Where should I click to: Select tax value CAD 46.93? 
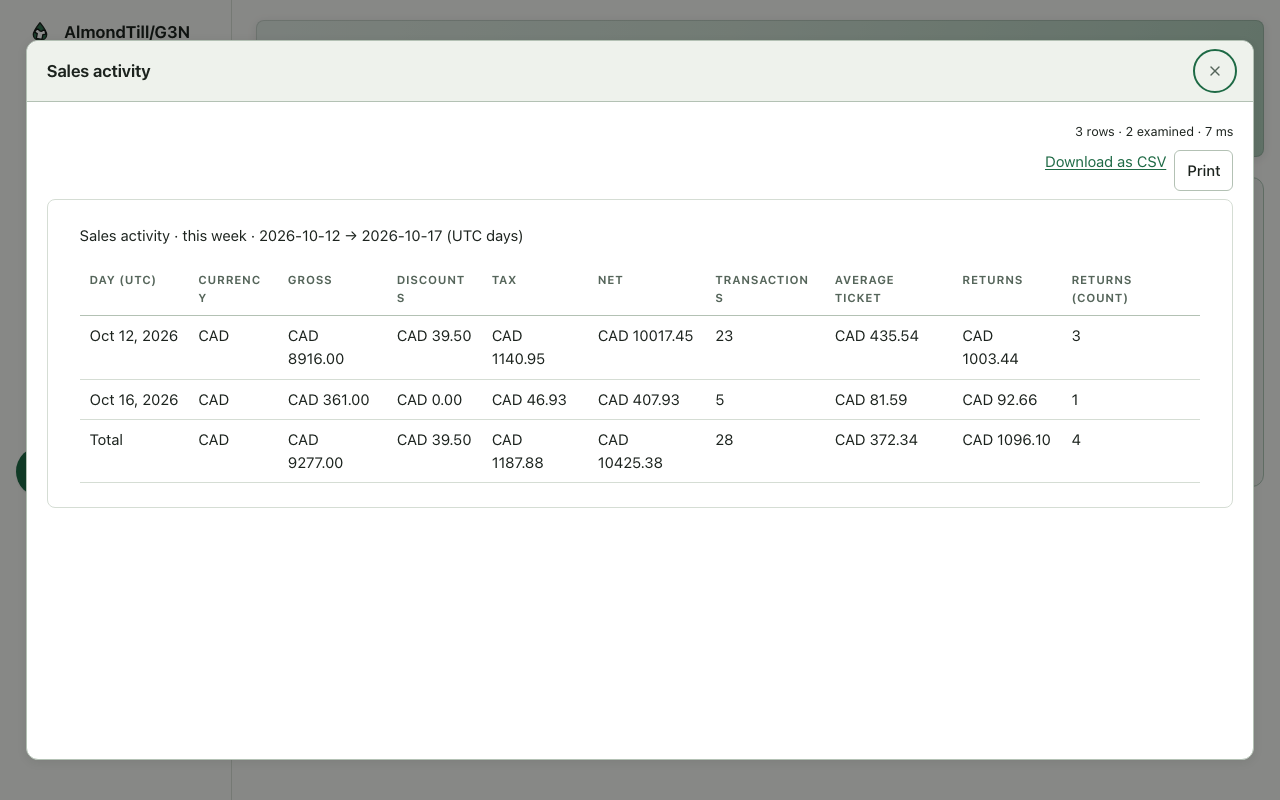[x=529, y=400]
